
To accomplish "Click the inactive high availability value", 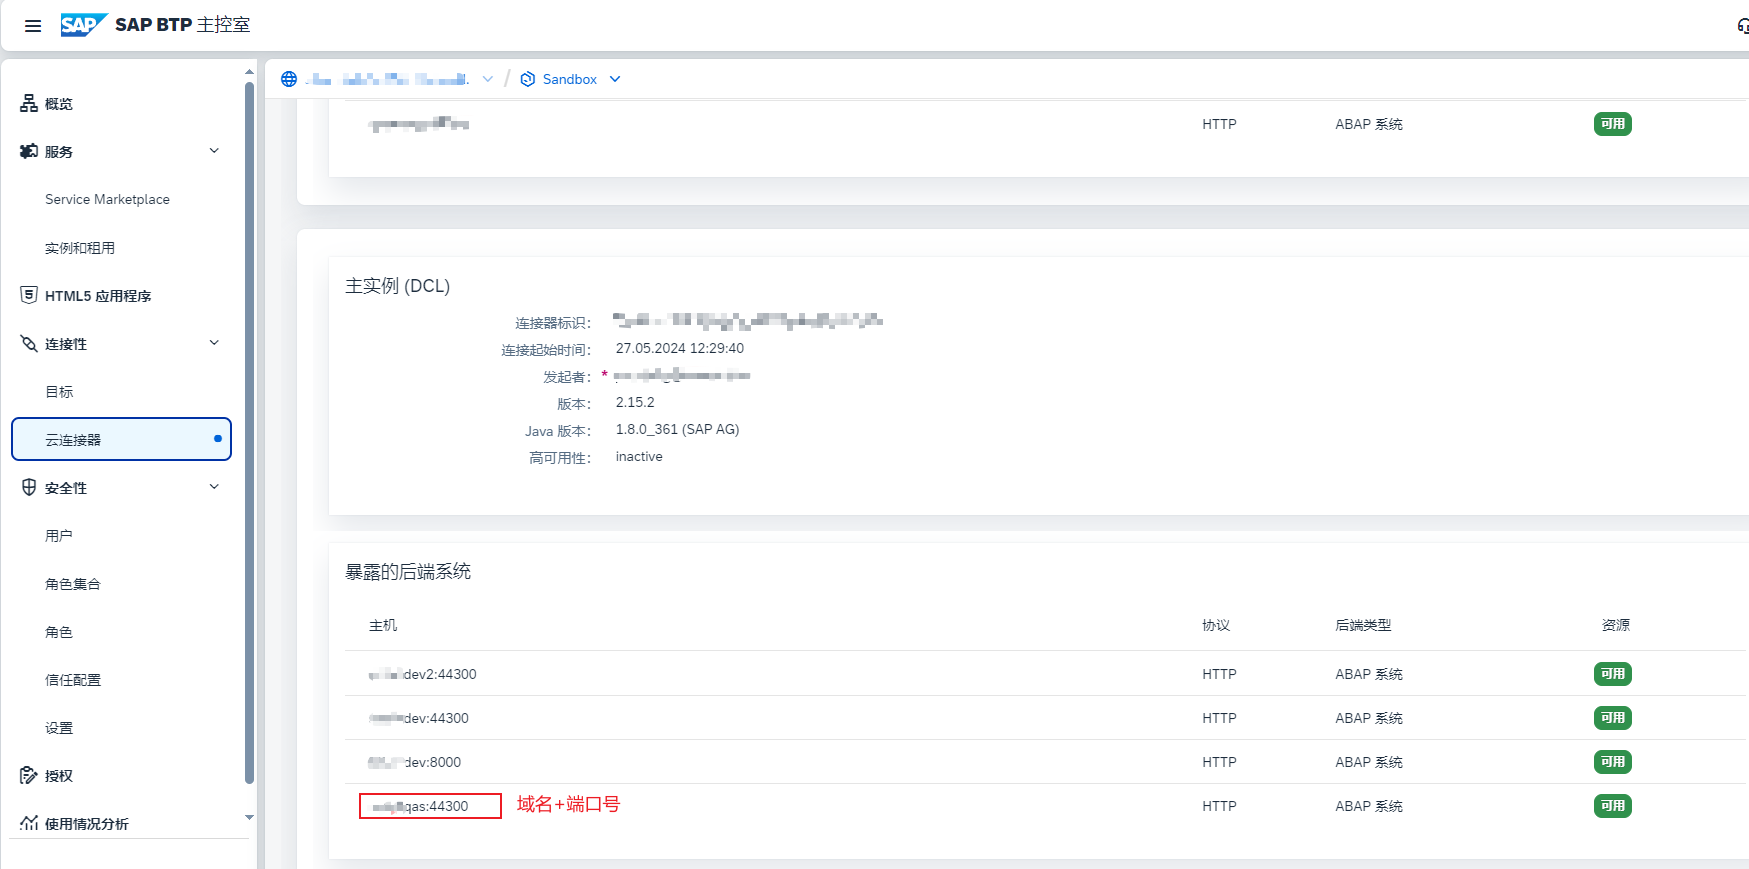I will coord(639,456).
